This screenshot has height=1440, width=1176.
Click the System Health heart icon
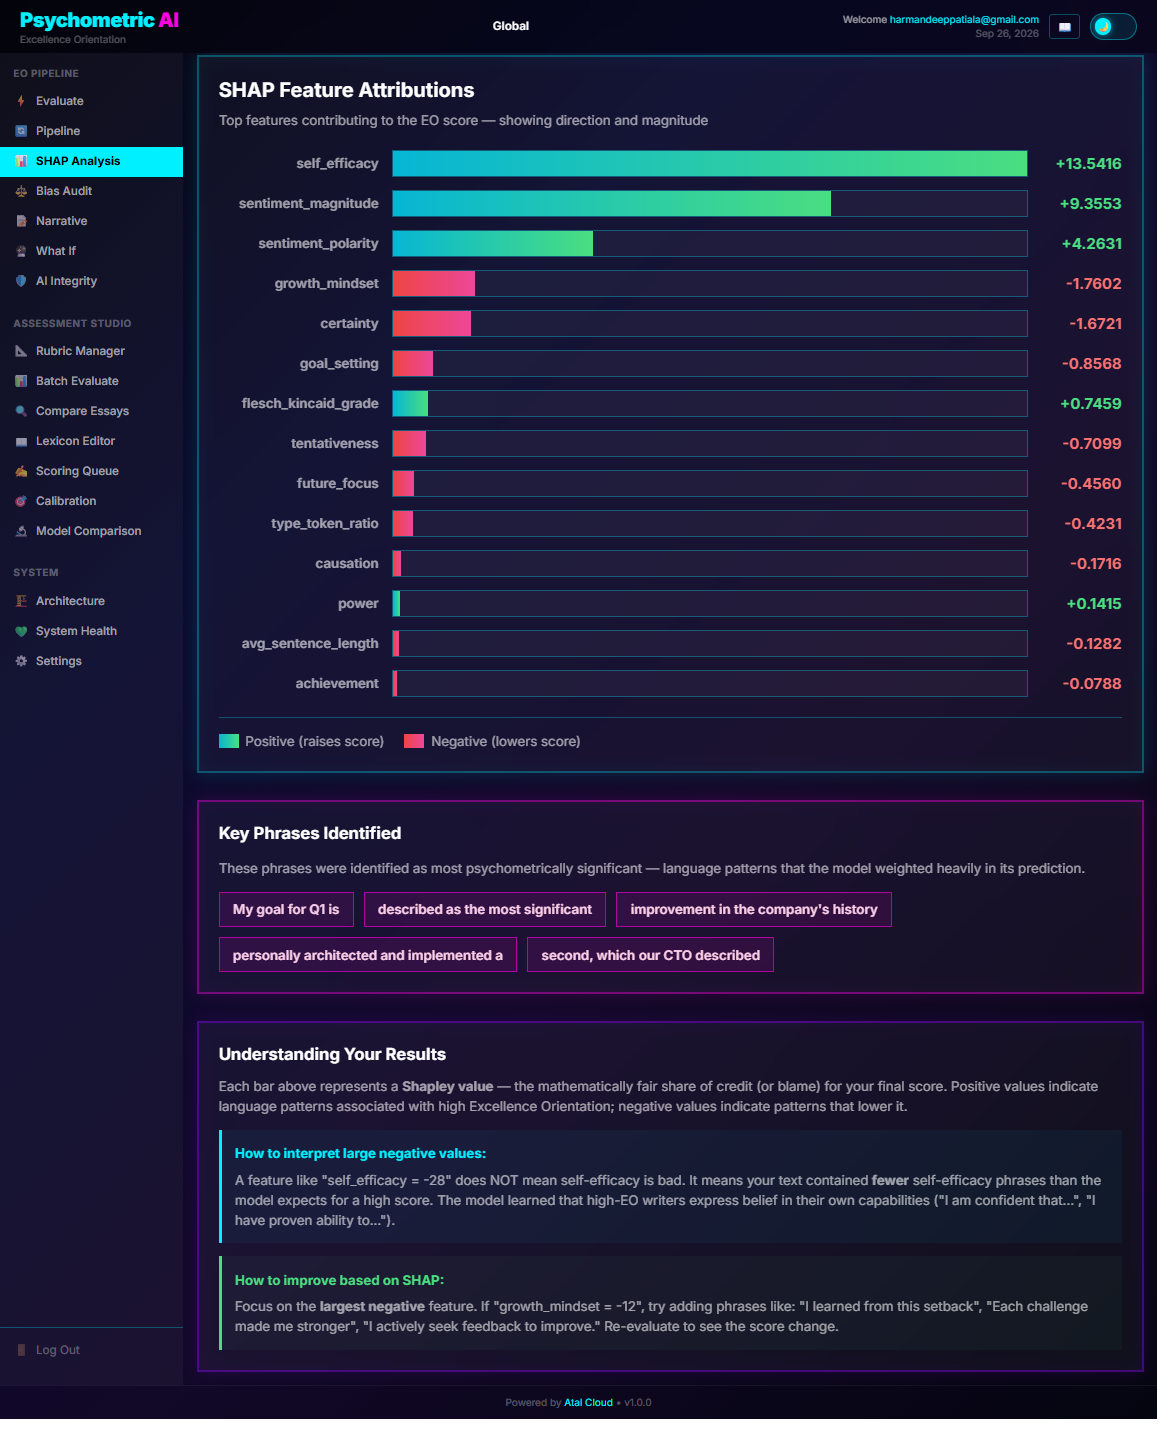click(21, 631)
